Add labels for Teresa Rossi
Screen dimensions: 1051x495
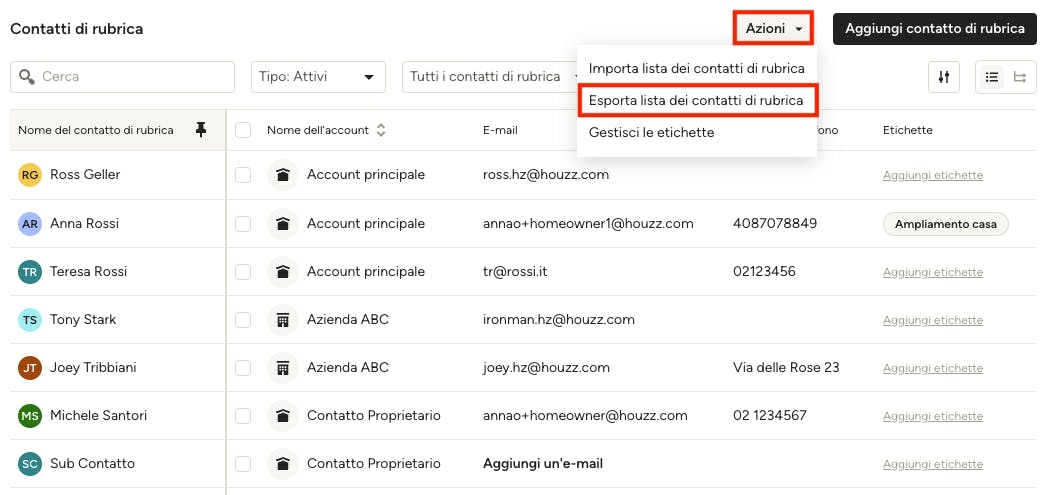pos(932,272)
